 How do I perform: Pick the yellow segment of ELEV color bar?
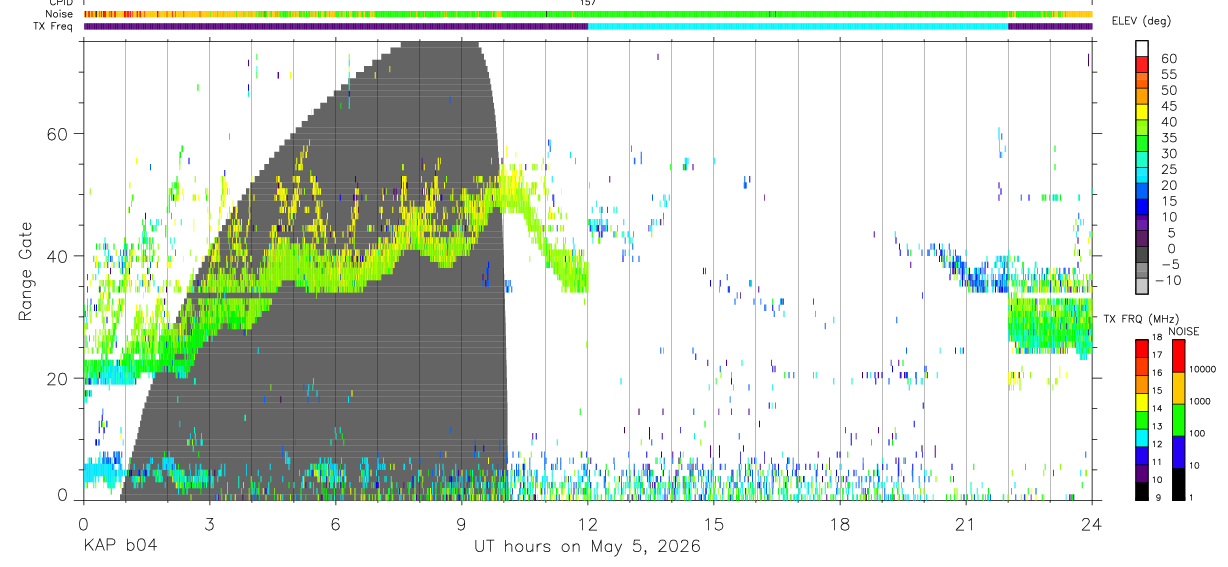(x=1142, y=112)
